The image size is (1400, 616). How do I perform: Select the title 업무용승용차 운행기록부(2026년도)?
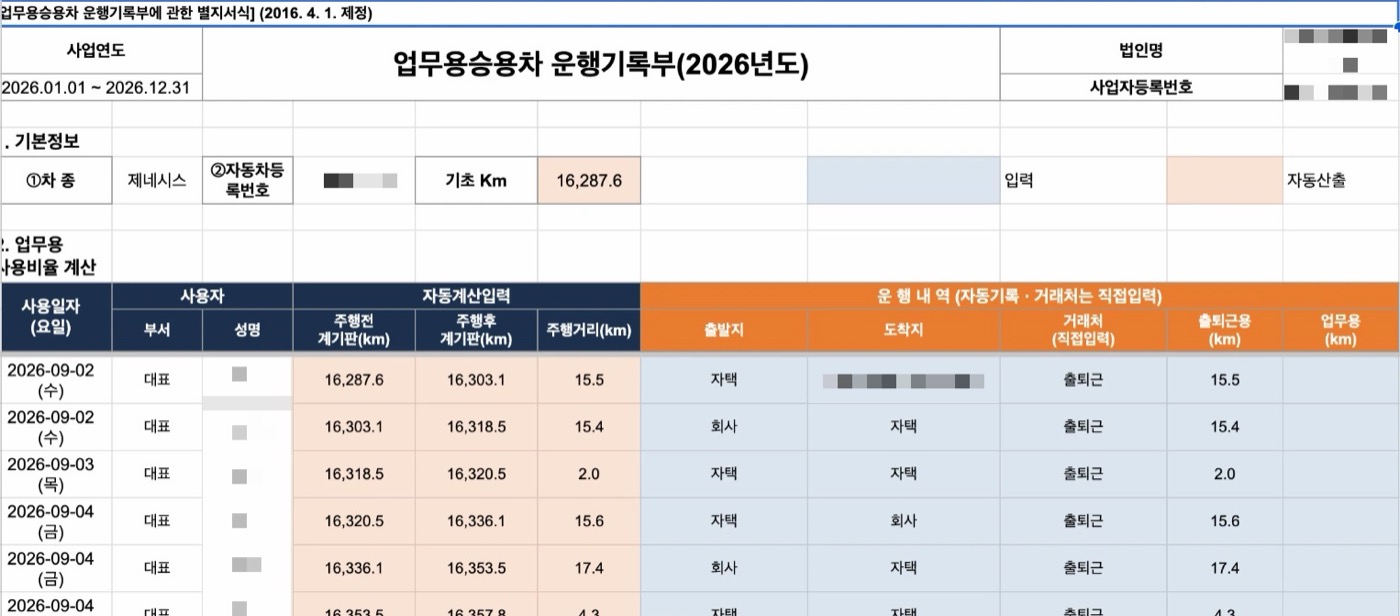point(601,64)
